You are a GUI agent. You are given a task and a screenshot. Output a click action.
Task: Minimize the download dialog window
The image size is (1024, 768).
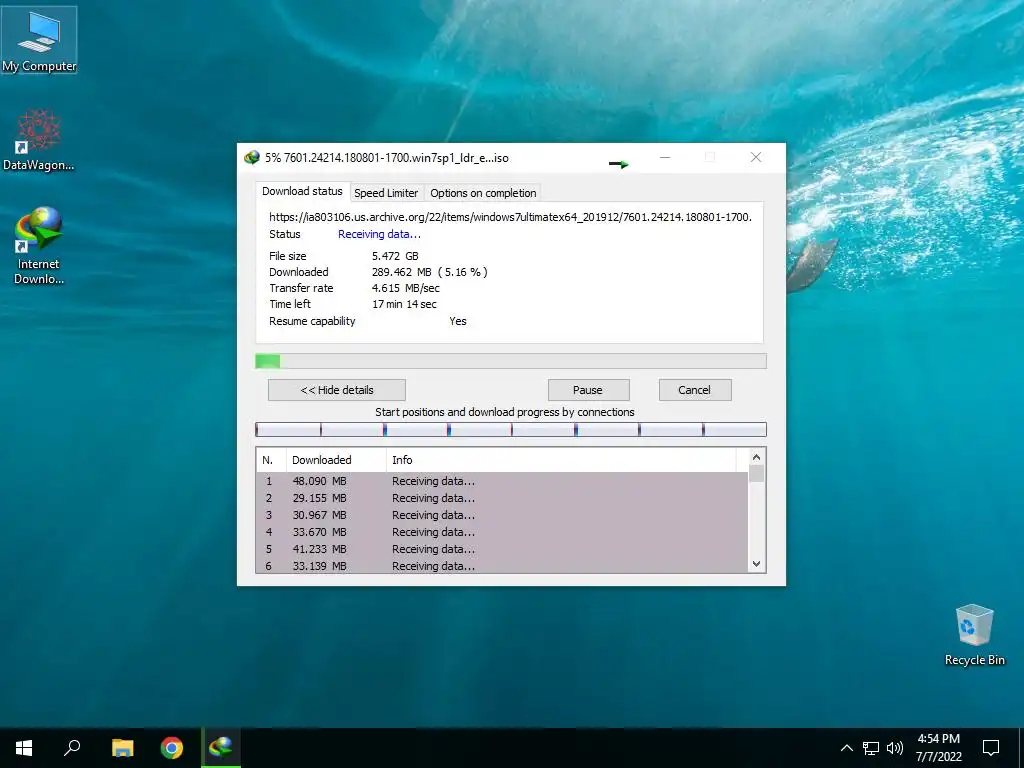tap(665, 157)
